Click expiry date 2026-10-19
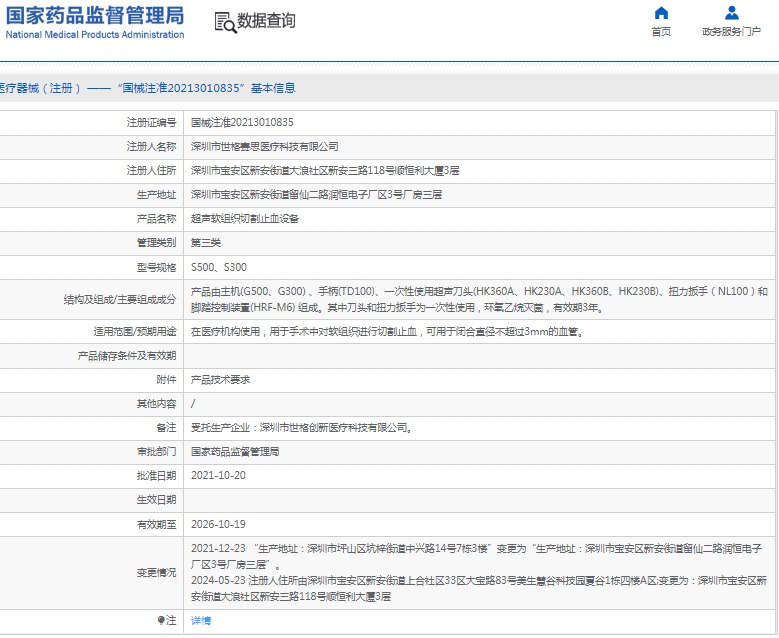Viewport: 779px width, 638px height. [x=219, y=524]
